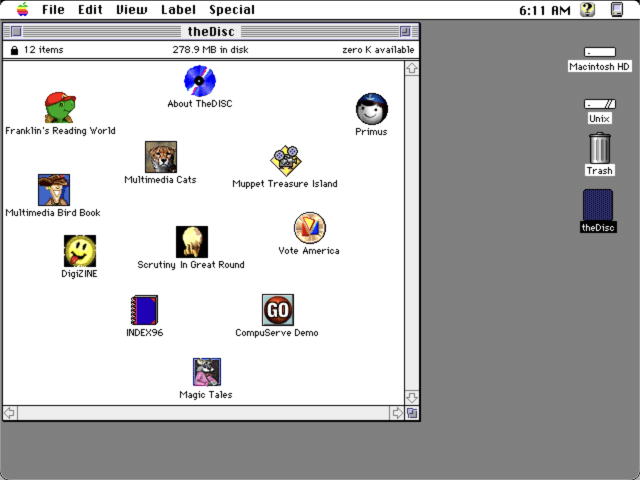Select Scrutiny In Great Round icon
The height and width of the screenshot is (480, 640).
[192, 242]
